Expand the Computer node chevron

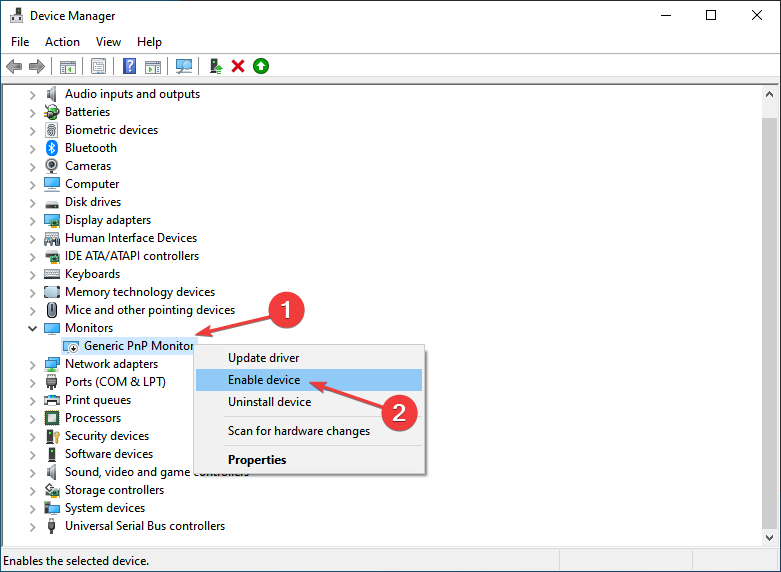pyautogui.click(x=32, y=185)
